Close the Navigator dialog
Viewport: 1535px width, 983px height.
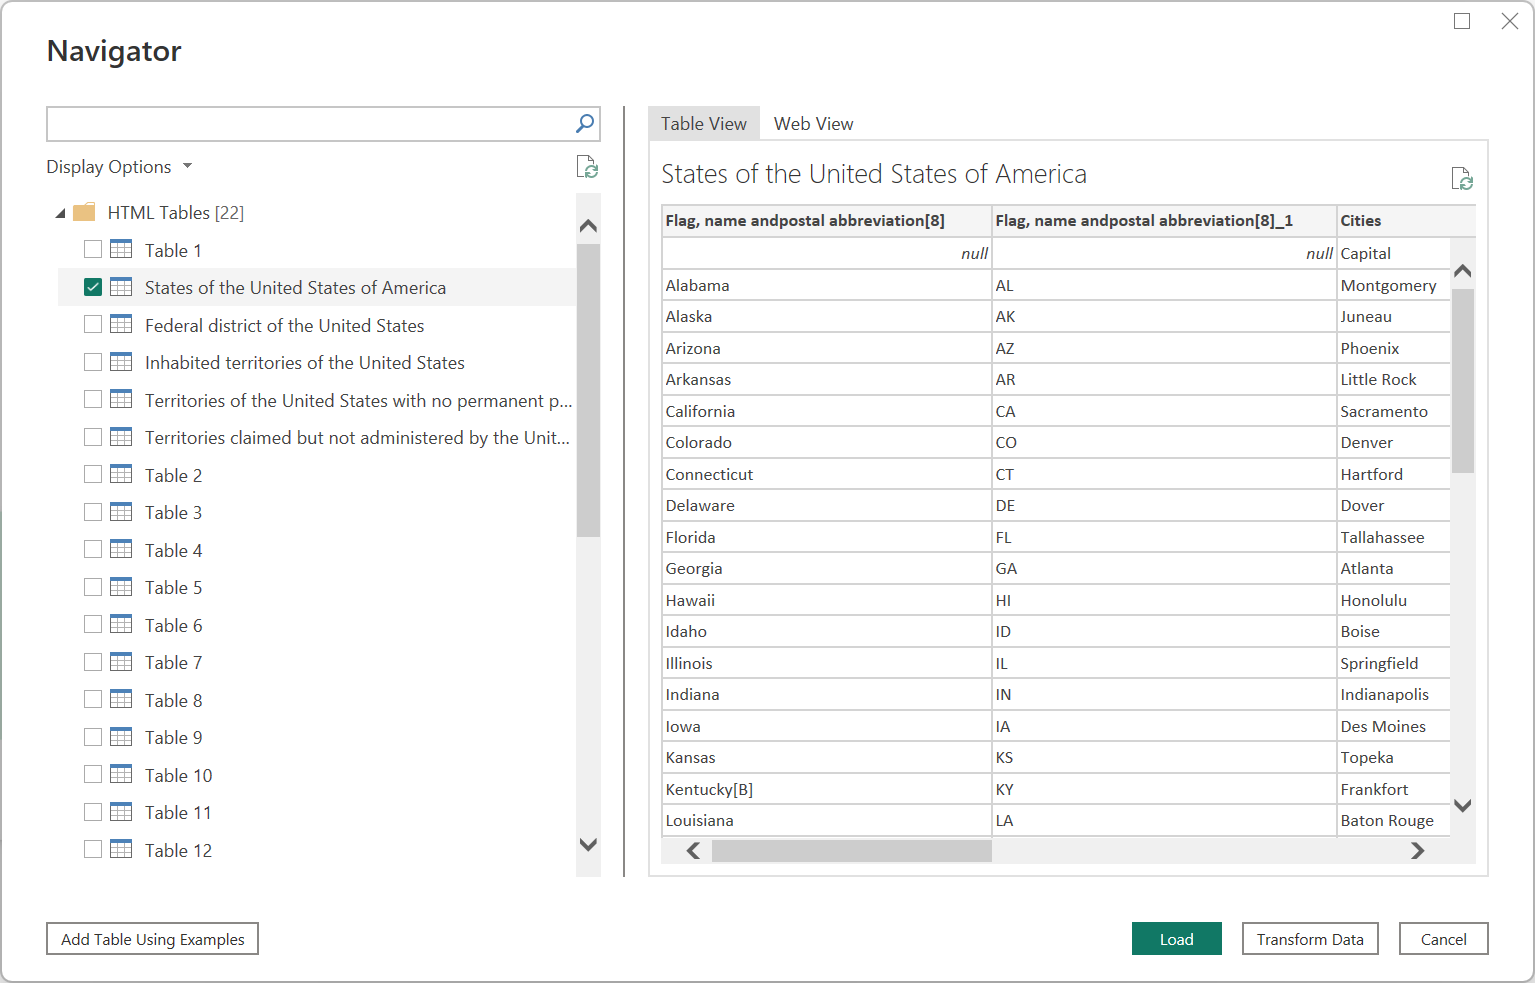pyautogui.click(x=1510, y=21)
